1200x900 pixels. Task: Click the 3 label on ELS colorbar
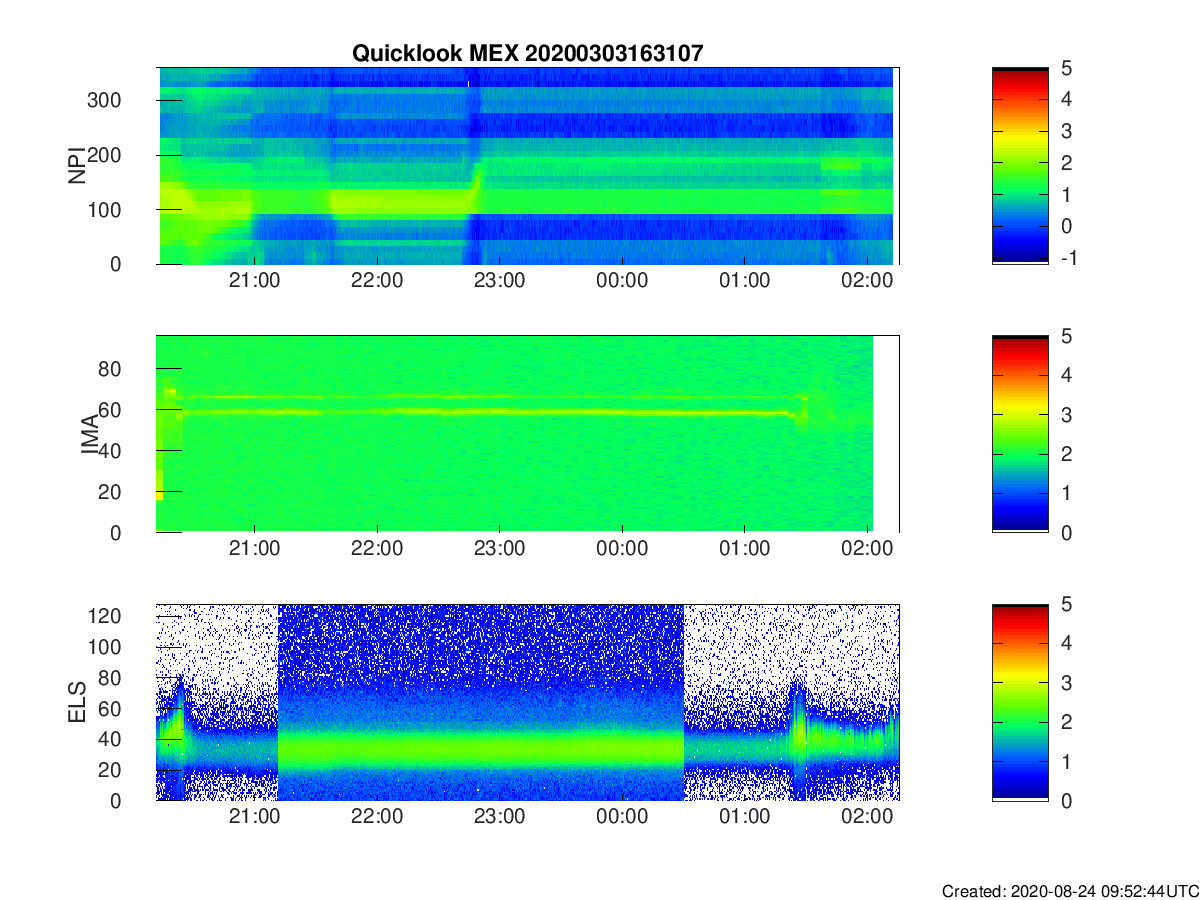click(1067, 682)
